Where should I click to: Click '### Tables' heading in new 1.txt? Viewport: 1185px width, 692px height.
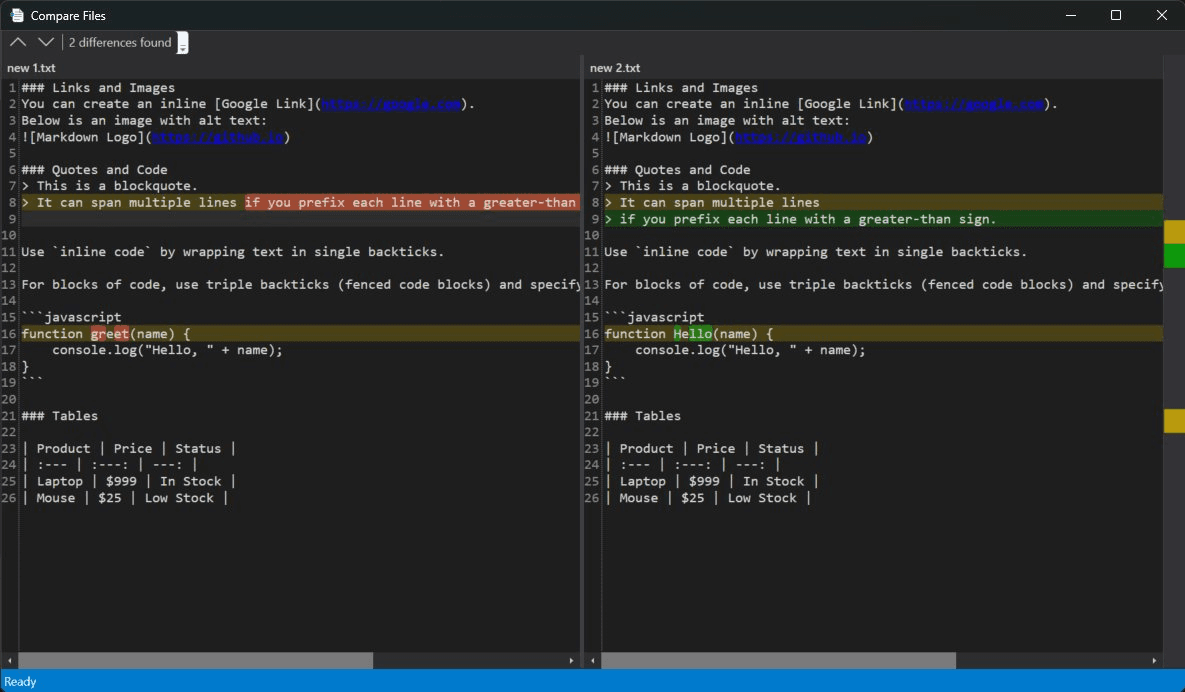[x=60, y=416]
